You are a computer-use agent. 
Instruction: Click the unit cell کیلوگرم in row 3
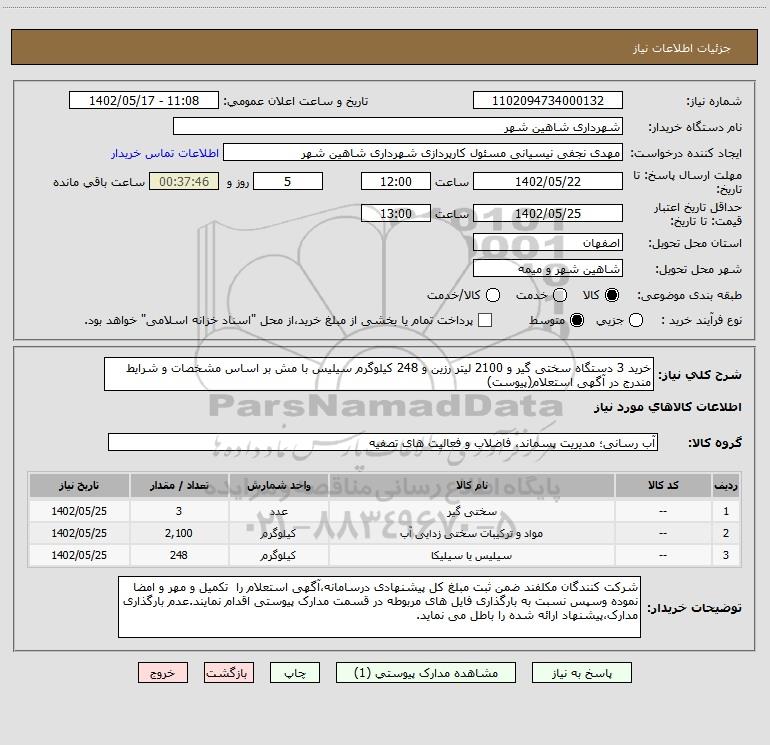tap(278, 555)
